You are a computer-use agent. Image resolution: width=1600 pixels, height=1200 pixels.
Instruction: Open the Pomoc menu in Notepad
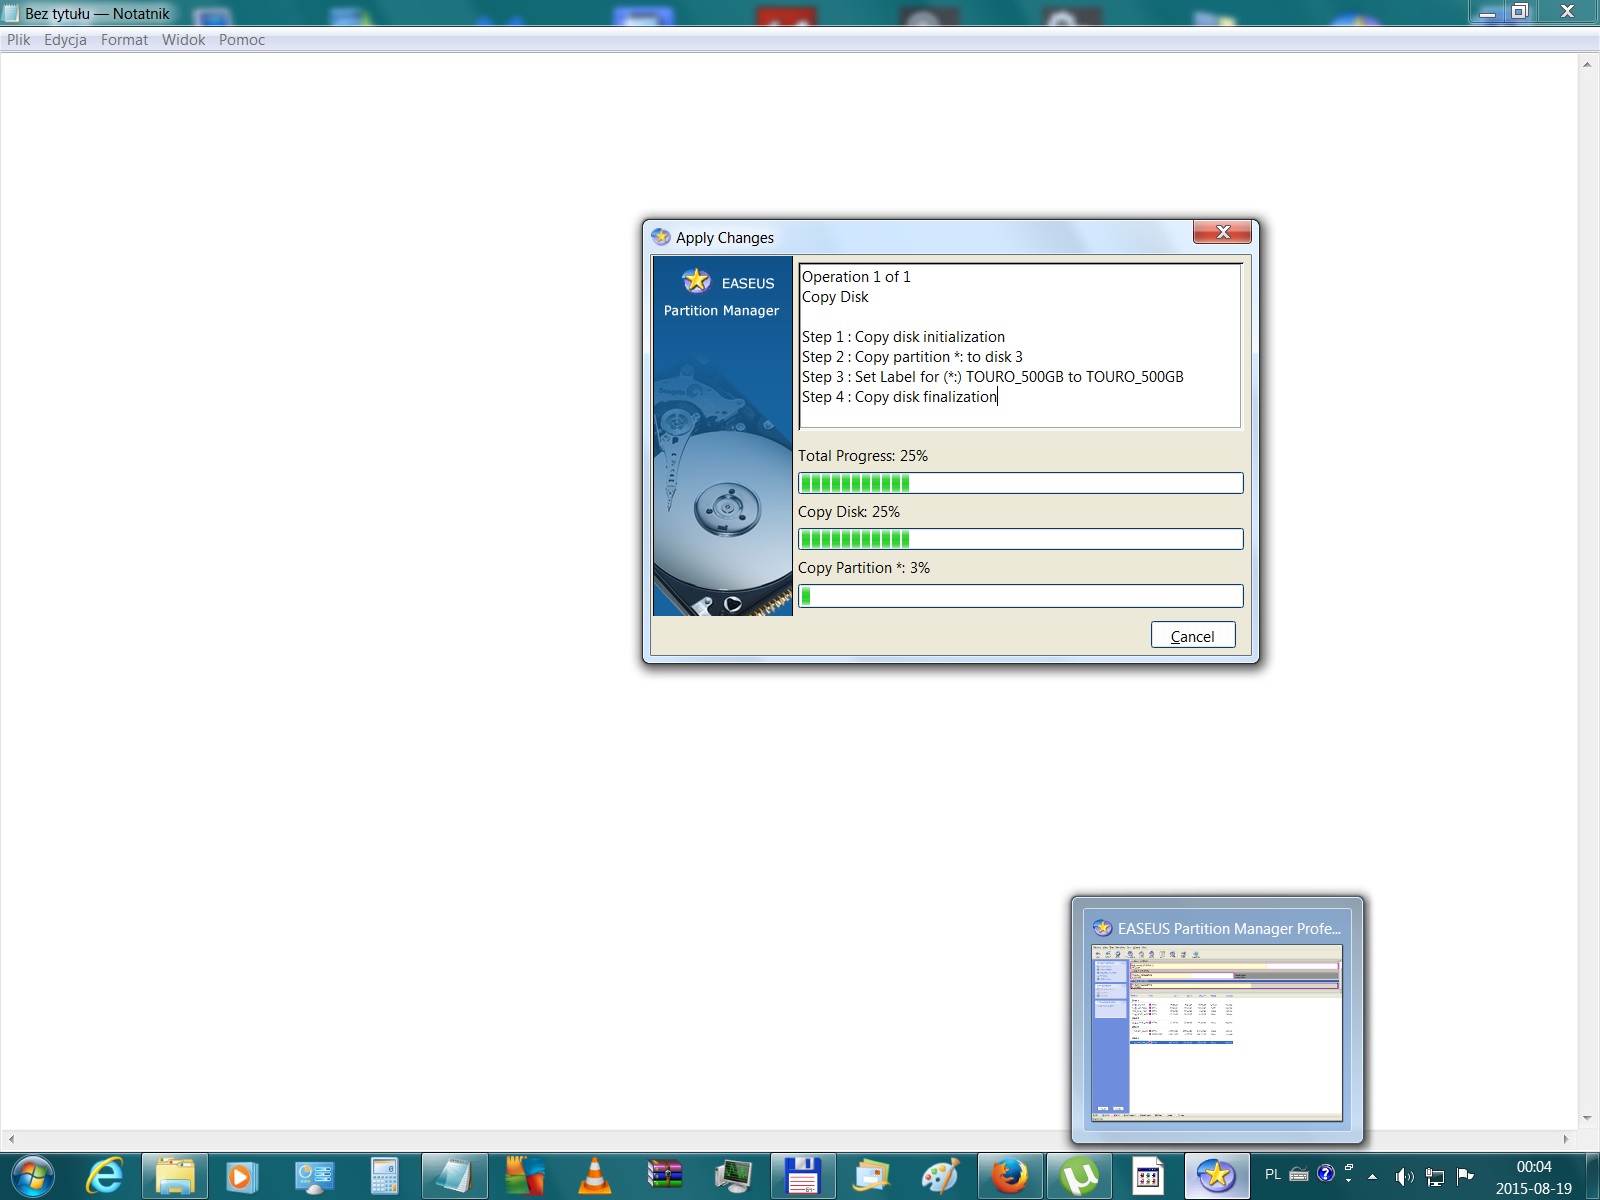242,40
